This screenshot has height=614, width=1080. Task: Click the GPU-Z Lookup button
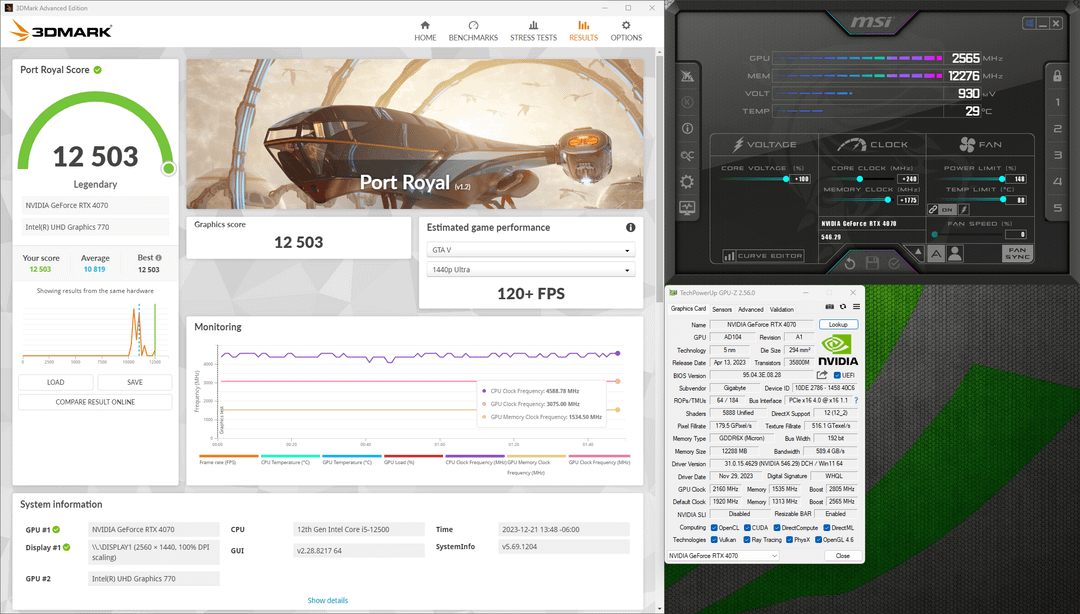point(838,325)
